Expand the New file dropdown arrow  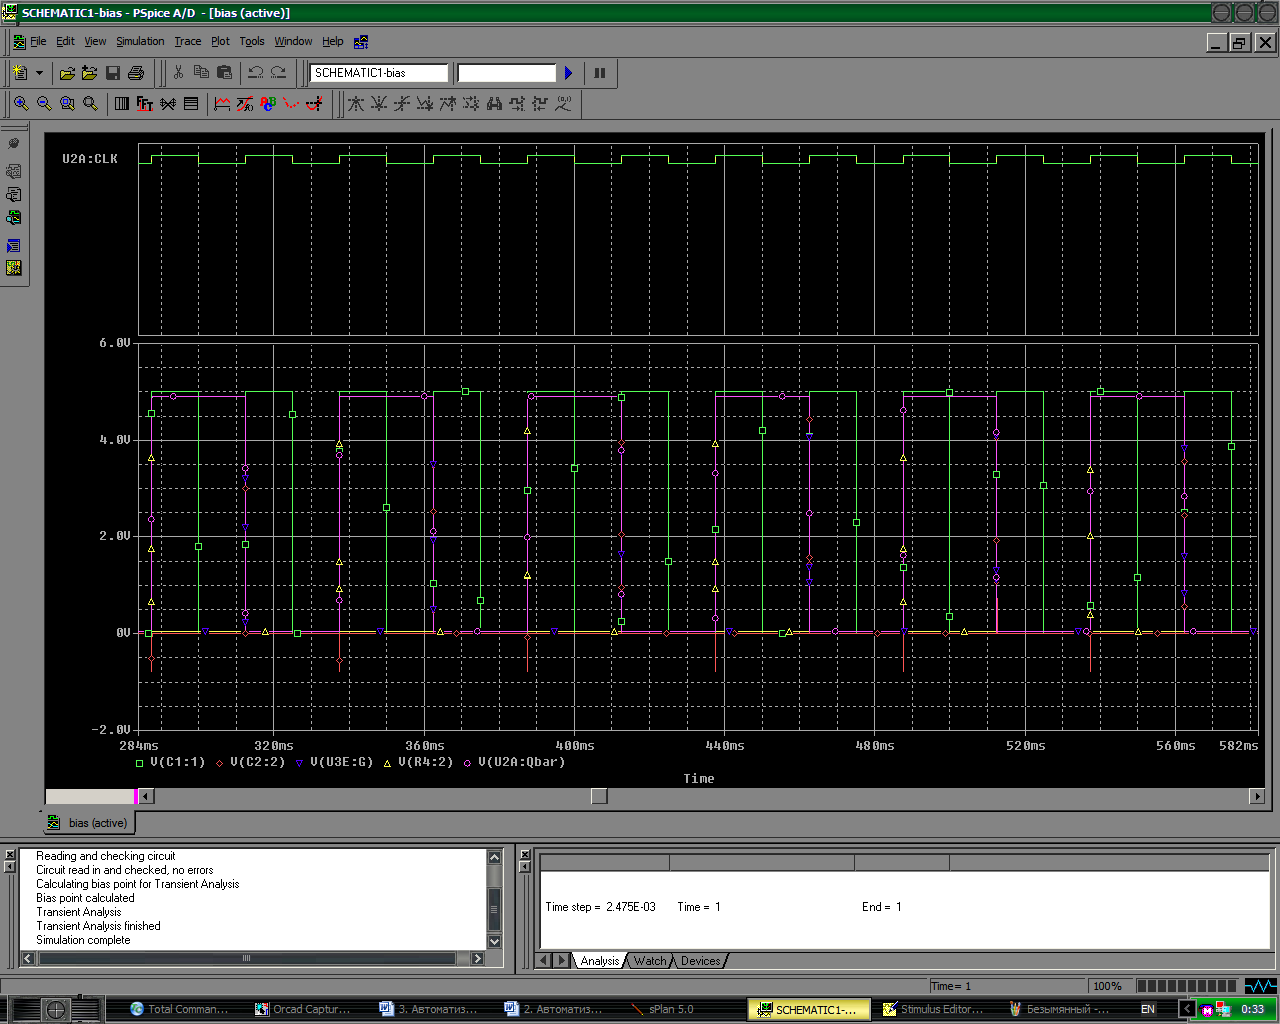pos(39,73)
